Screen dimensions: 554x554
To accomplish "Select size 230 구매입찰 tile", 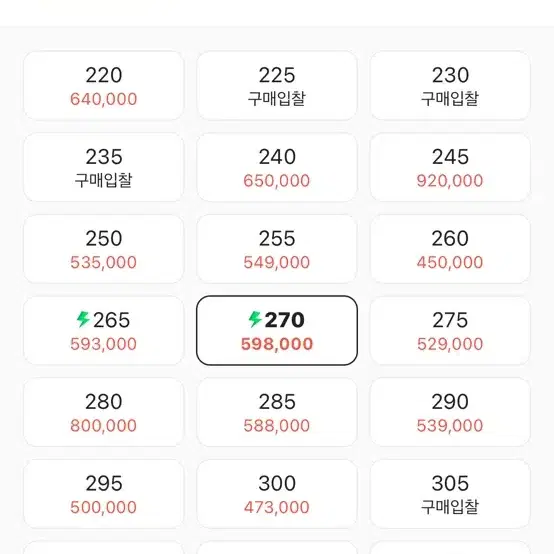I will (450, 86).
